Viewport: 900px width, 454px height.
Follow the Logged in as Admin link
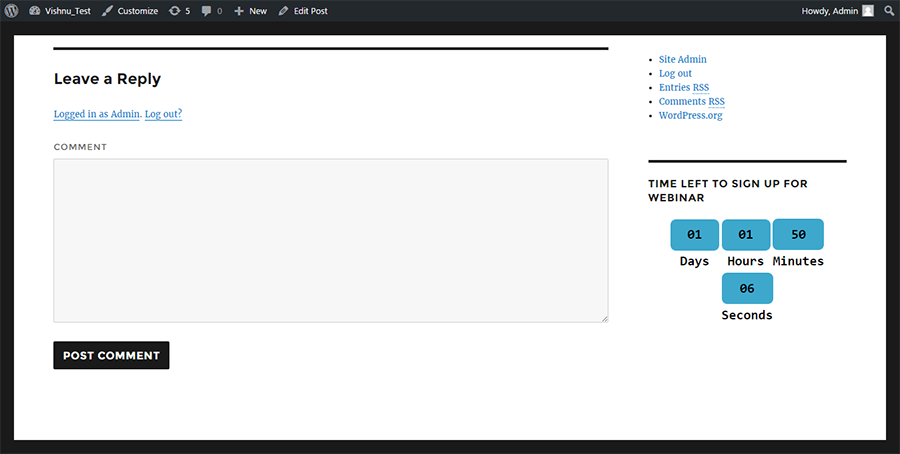coord(96,114)
